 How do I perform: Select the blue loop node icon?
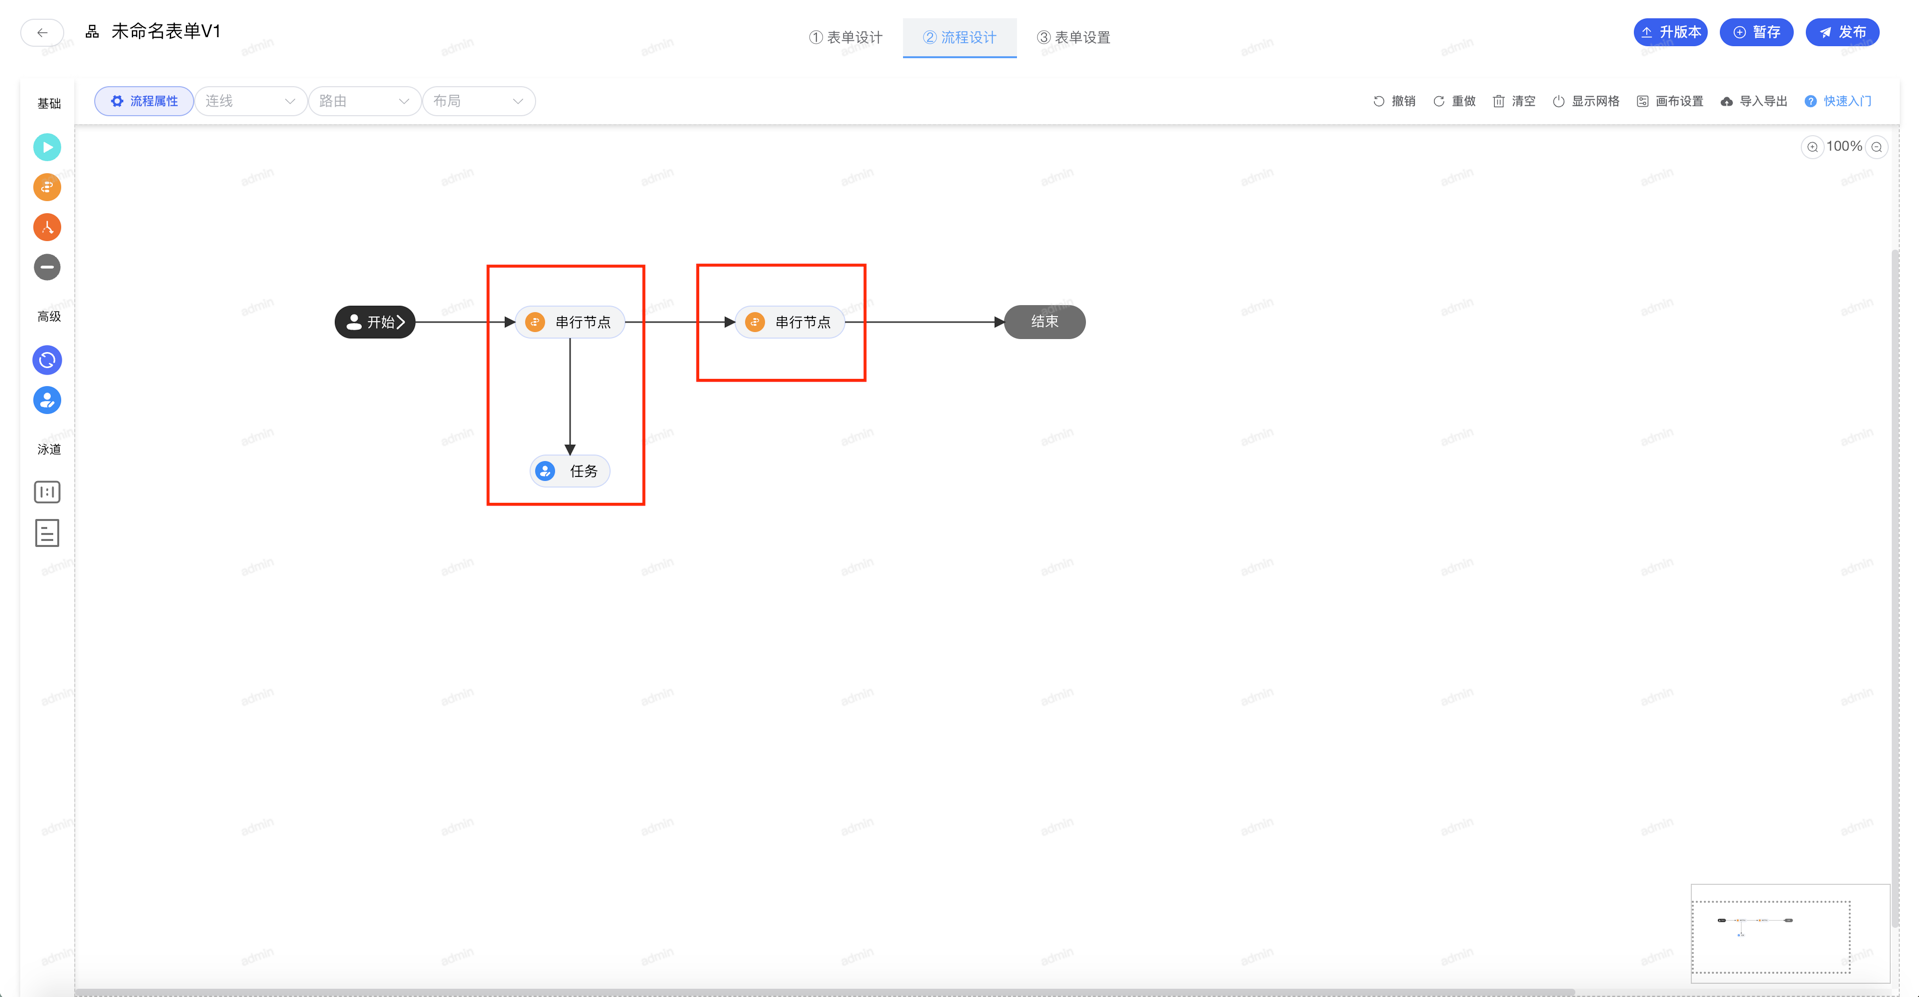click(x=47, y=360)
